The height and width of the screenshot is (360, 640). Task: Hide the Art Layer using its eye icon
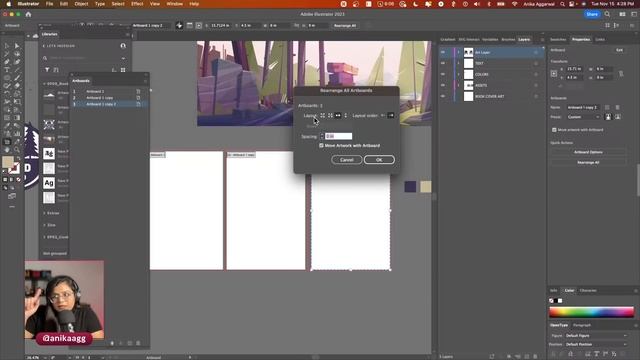coord(443,52)
